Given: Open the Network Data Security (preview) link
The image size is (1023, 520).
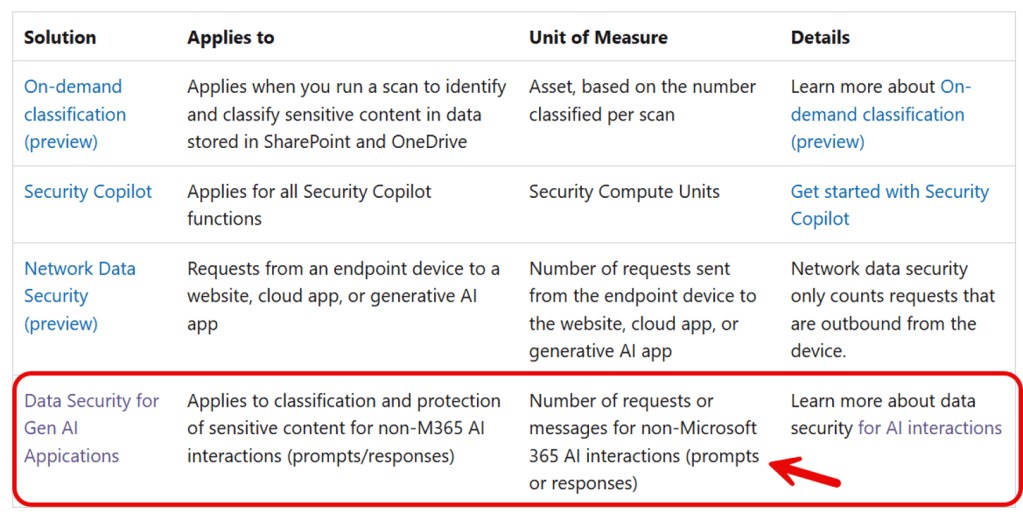Looking at the screenshot, I should click(79, 296).
